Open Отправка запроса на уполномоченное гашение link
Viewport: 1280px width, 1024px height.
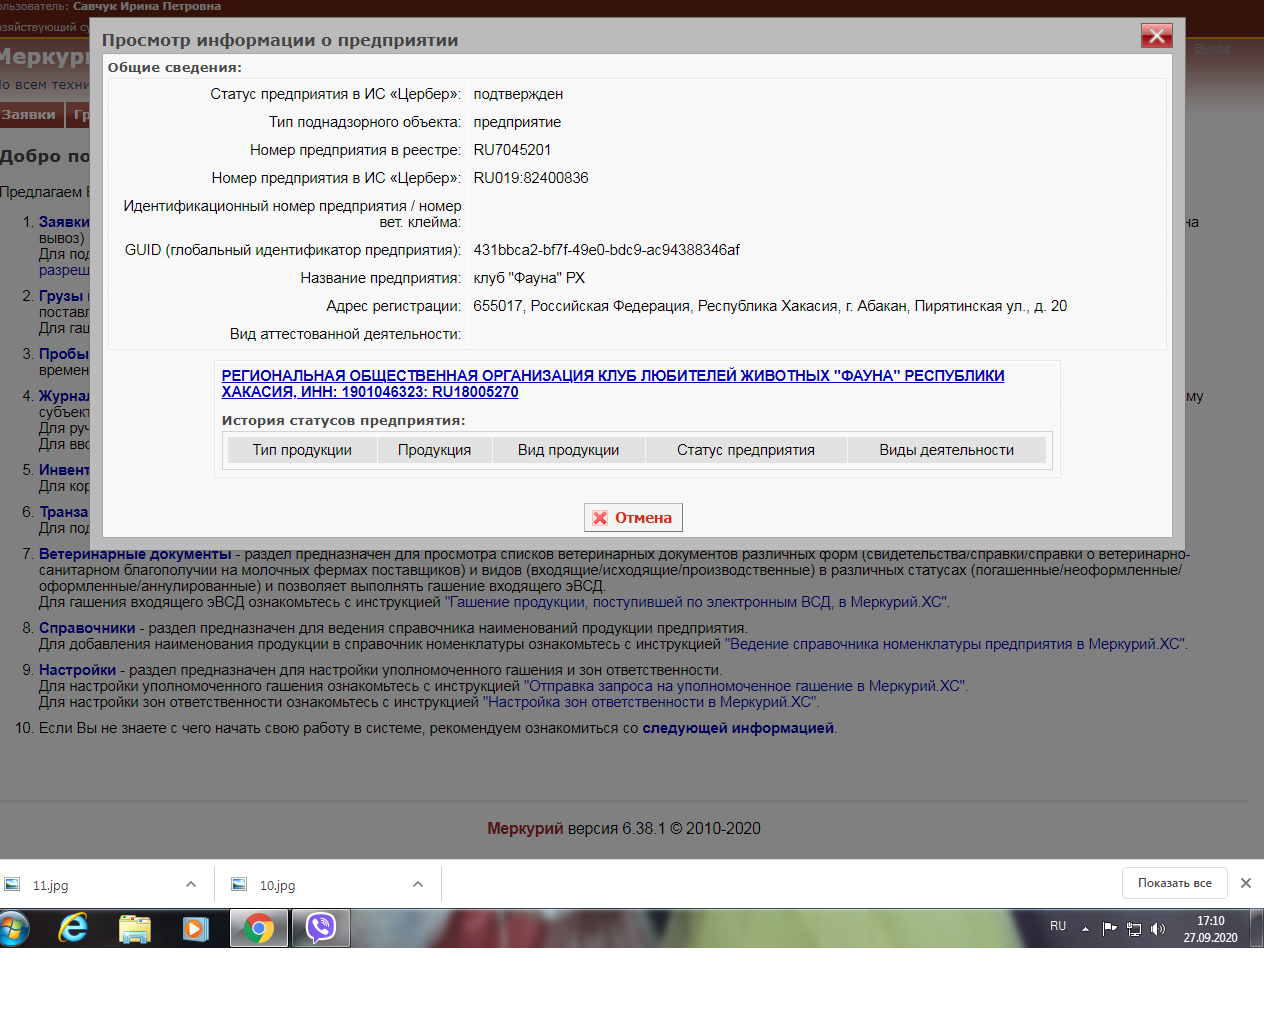[x=746, y=686]
